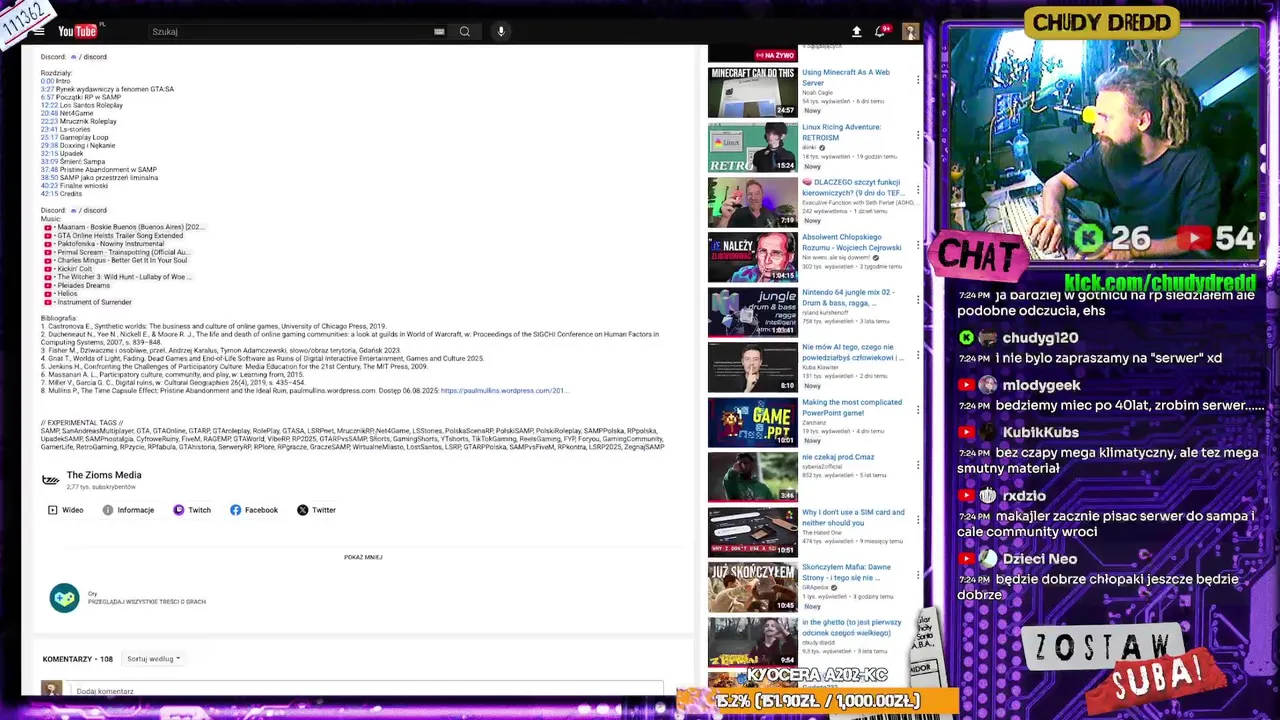Open the channel's Informacje link
The image size is (1280, 720).
pos(129,510)
